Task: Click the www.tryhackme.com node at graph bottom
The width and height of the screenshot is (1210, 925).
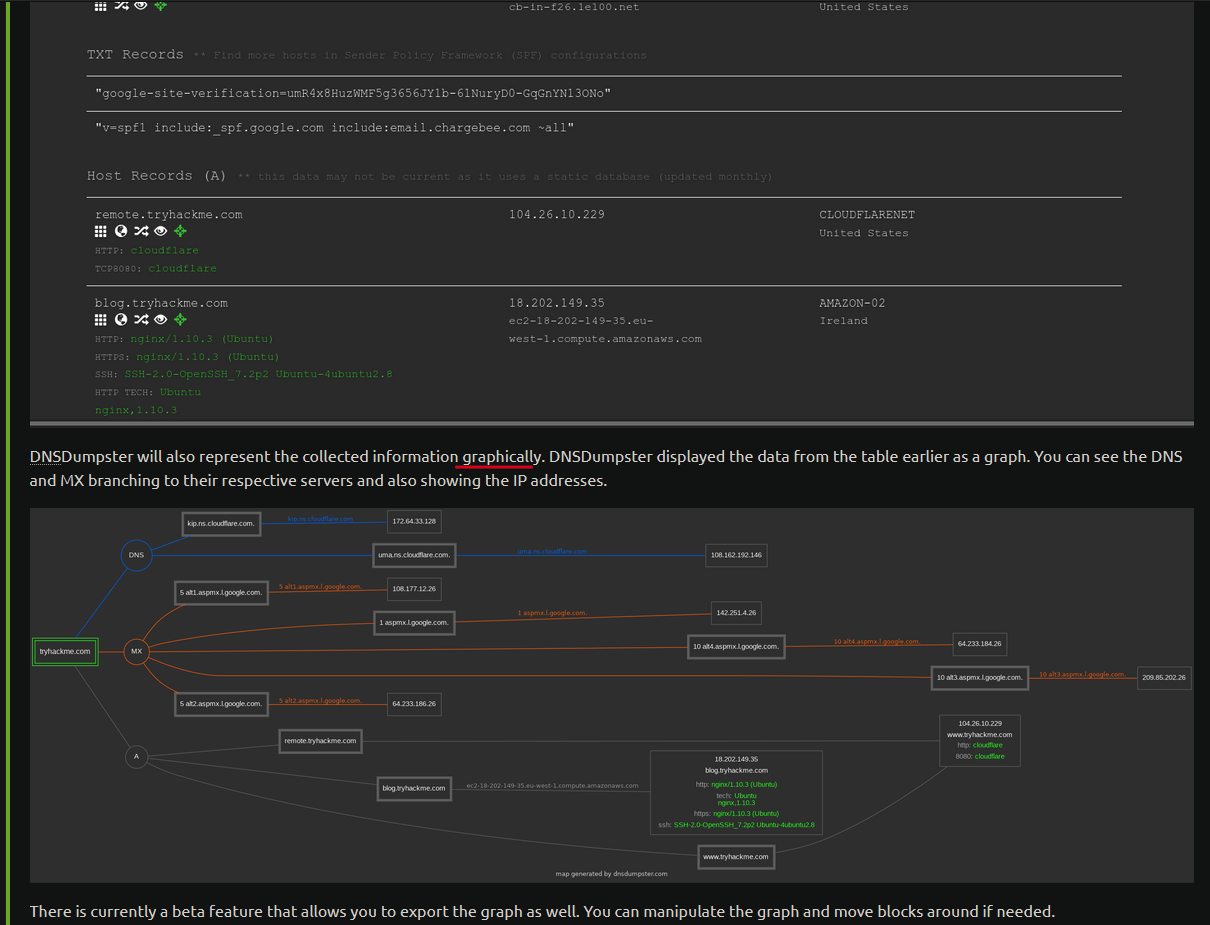Action: (x=736, y=857)
